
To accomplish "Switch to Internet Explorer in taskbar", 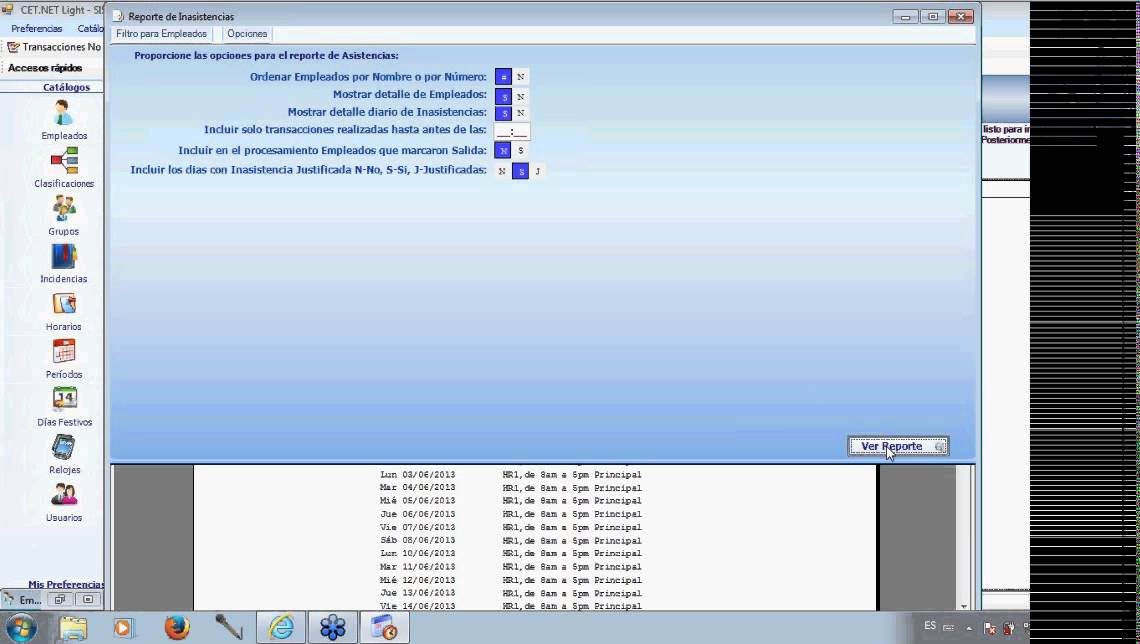I will [281, 627].
